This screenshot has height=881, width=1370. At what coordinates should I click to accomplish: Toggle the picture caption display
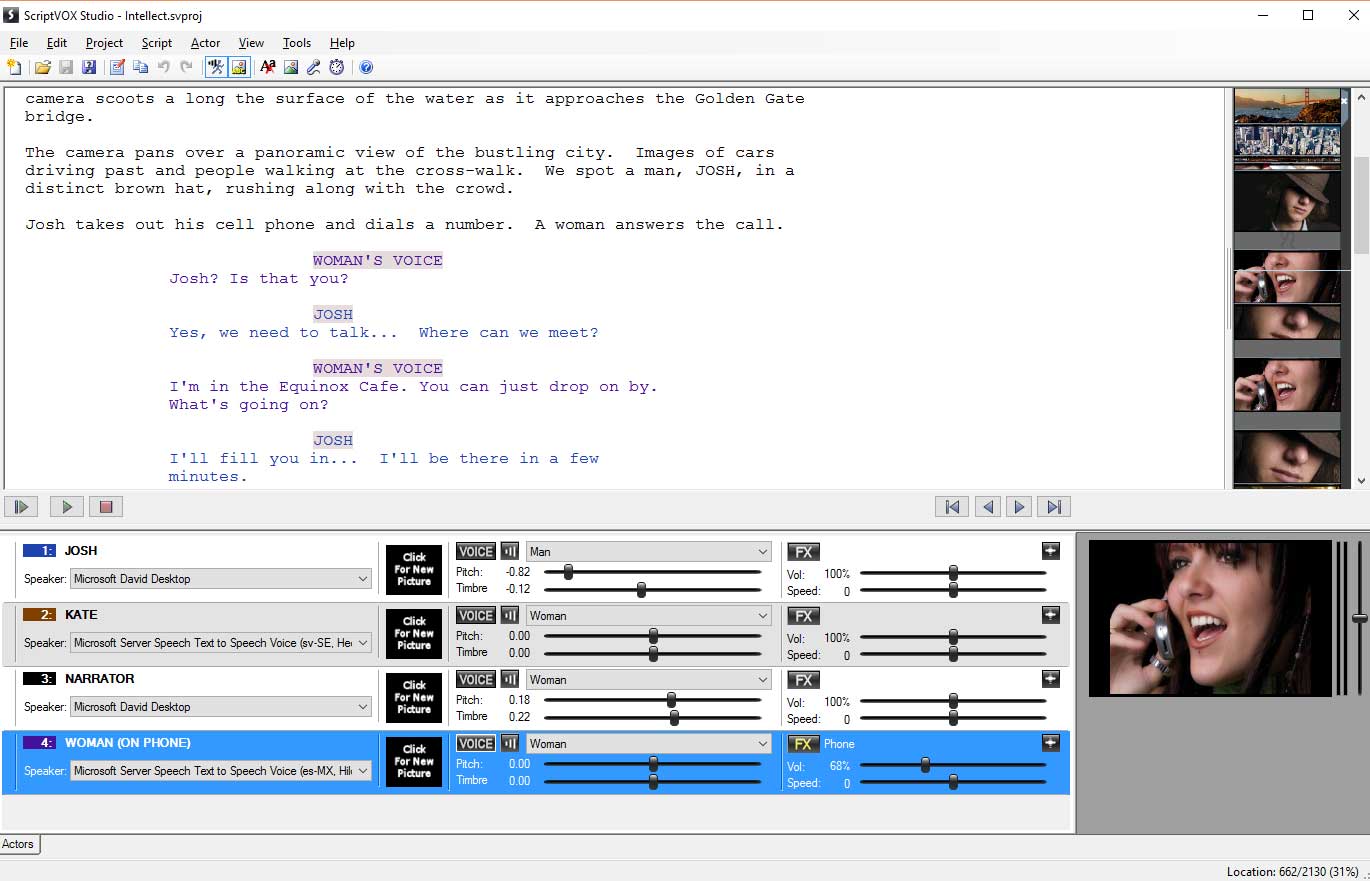(x=238, y=67)
